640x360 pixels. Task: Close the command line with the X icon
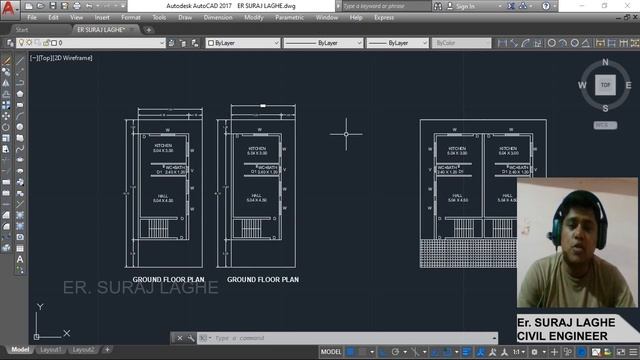coord(180,338)
